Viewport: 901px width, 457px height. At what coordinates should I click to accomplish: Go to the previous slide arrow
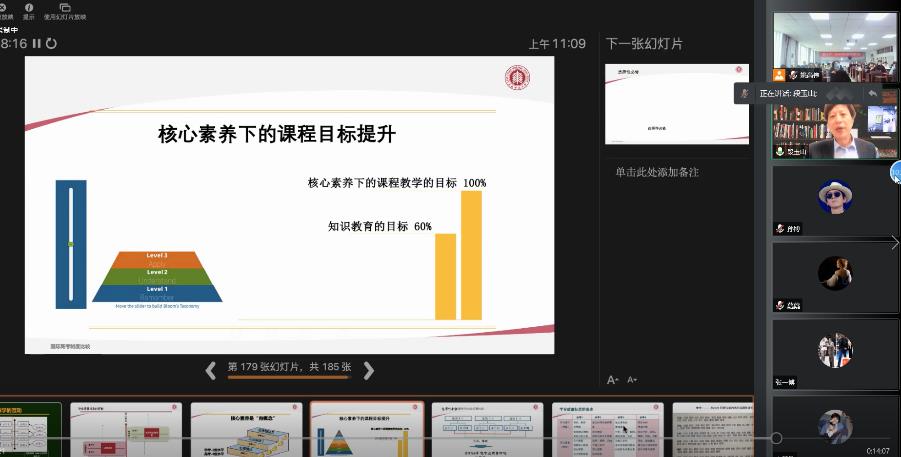[211, 370]
